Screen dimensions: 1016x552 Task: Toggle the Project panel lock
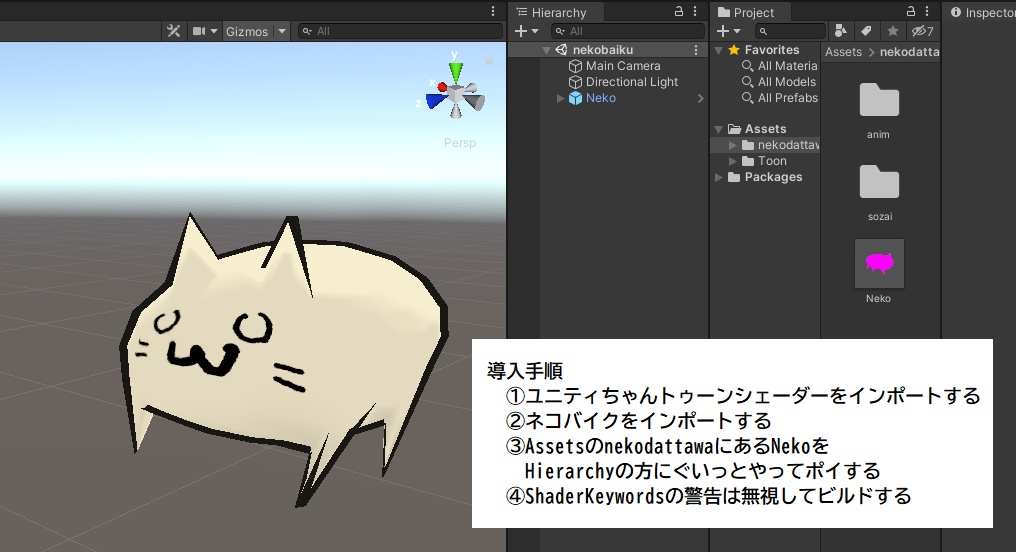pyautogui.click(x=910, y=11)
